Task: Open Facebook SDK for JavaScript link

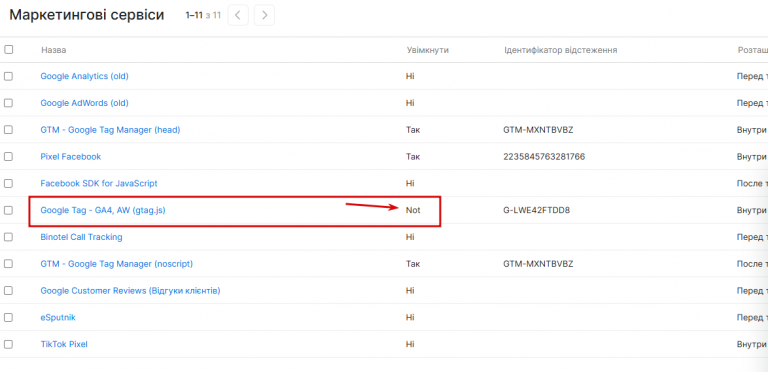Action: [99, 184]
